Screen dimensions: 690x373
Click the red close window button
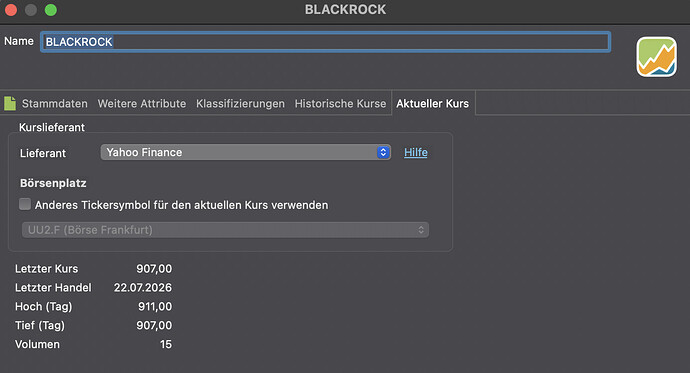(11, 10)
